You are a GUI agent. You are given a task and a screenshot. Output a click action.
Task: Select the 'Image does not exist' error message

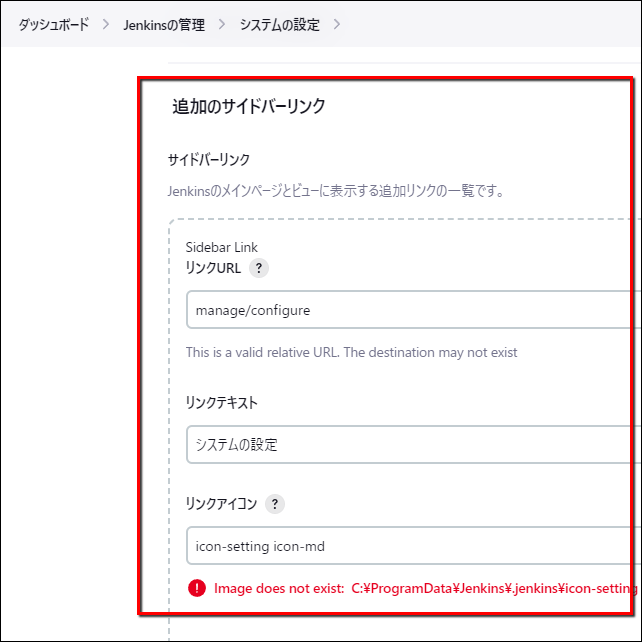click(x=426, y=588)
